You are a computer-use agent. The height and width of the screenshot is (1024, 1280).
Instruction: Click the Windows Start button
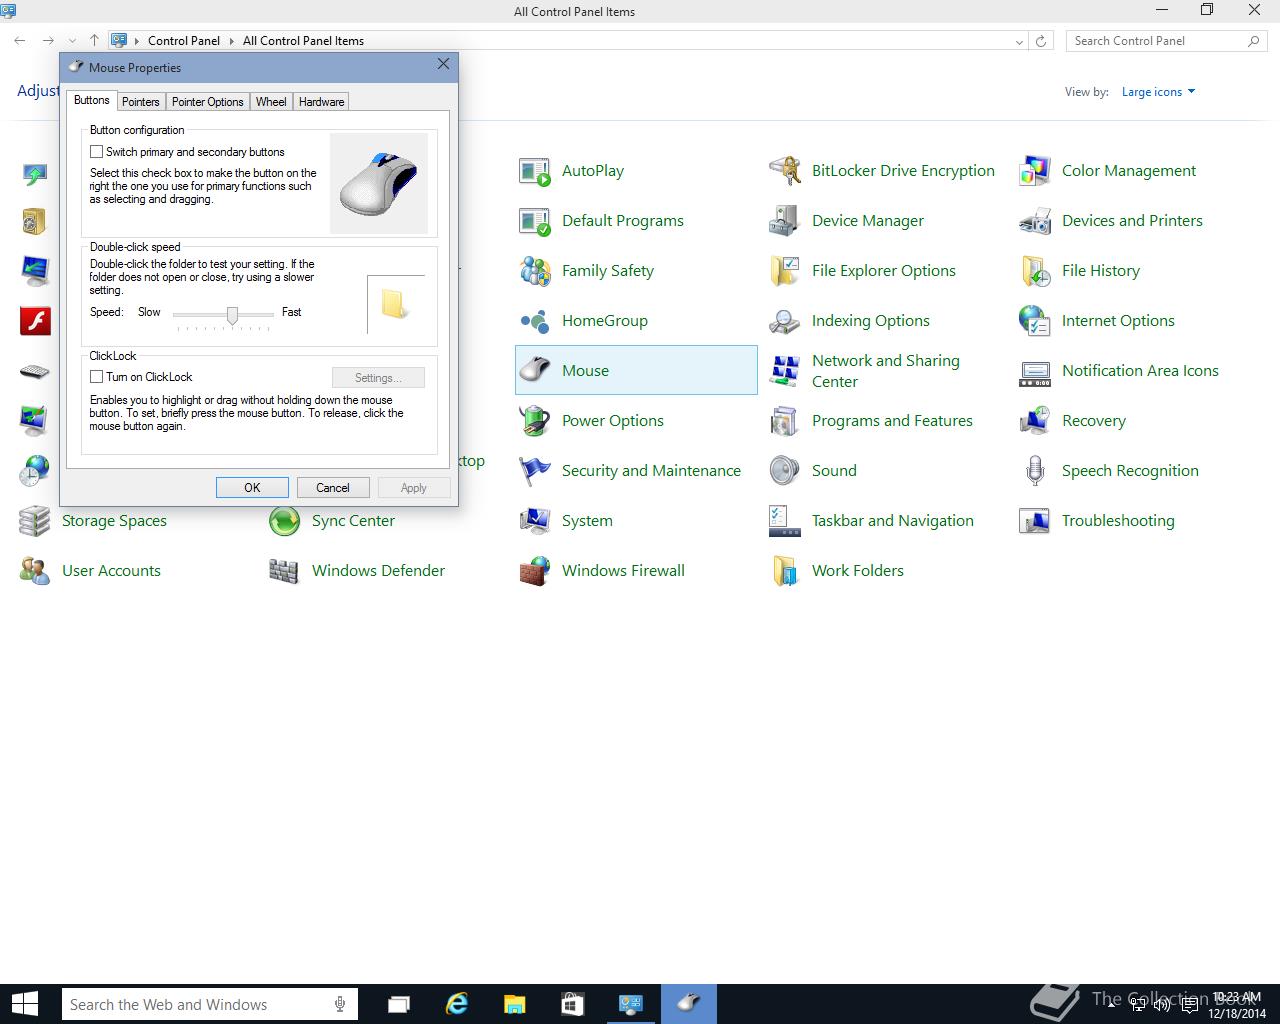click(24, 1004)
